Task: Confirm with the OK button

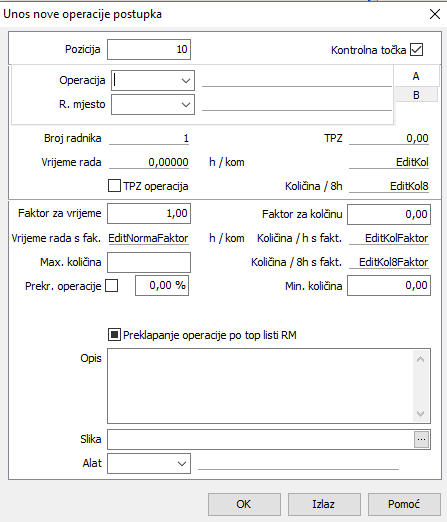Action: tap(244, 504)
